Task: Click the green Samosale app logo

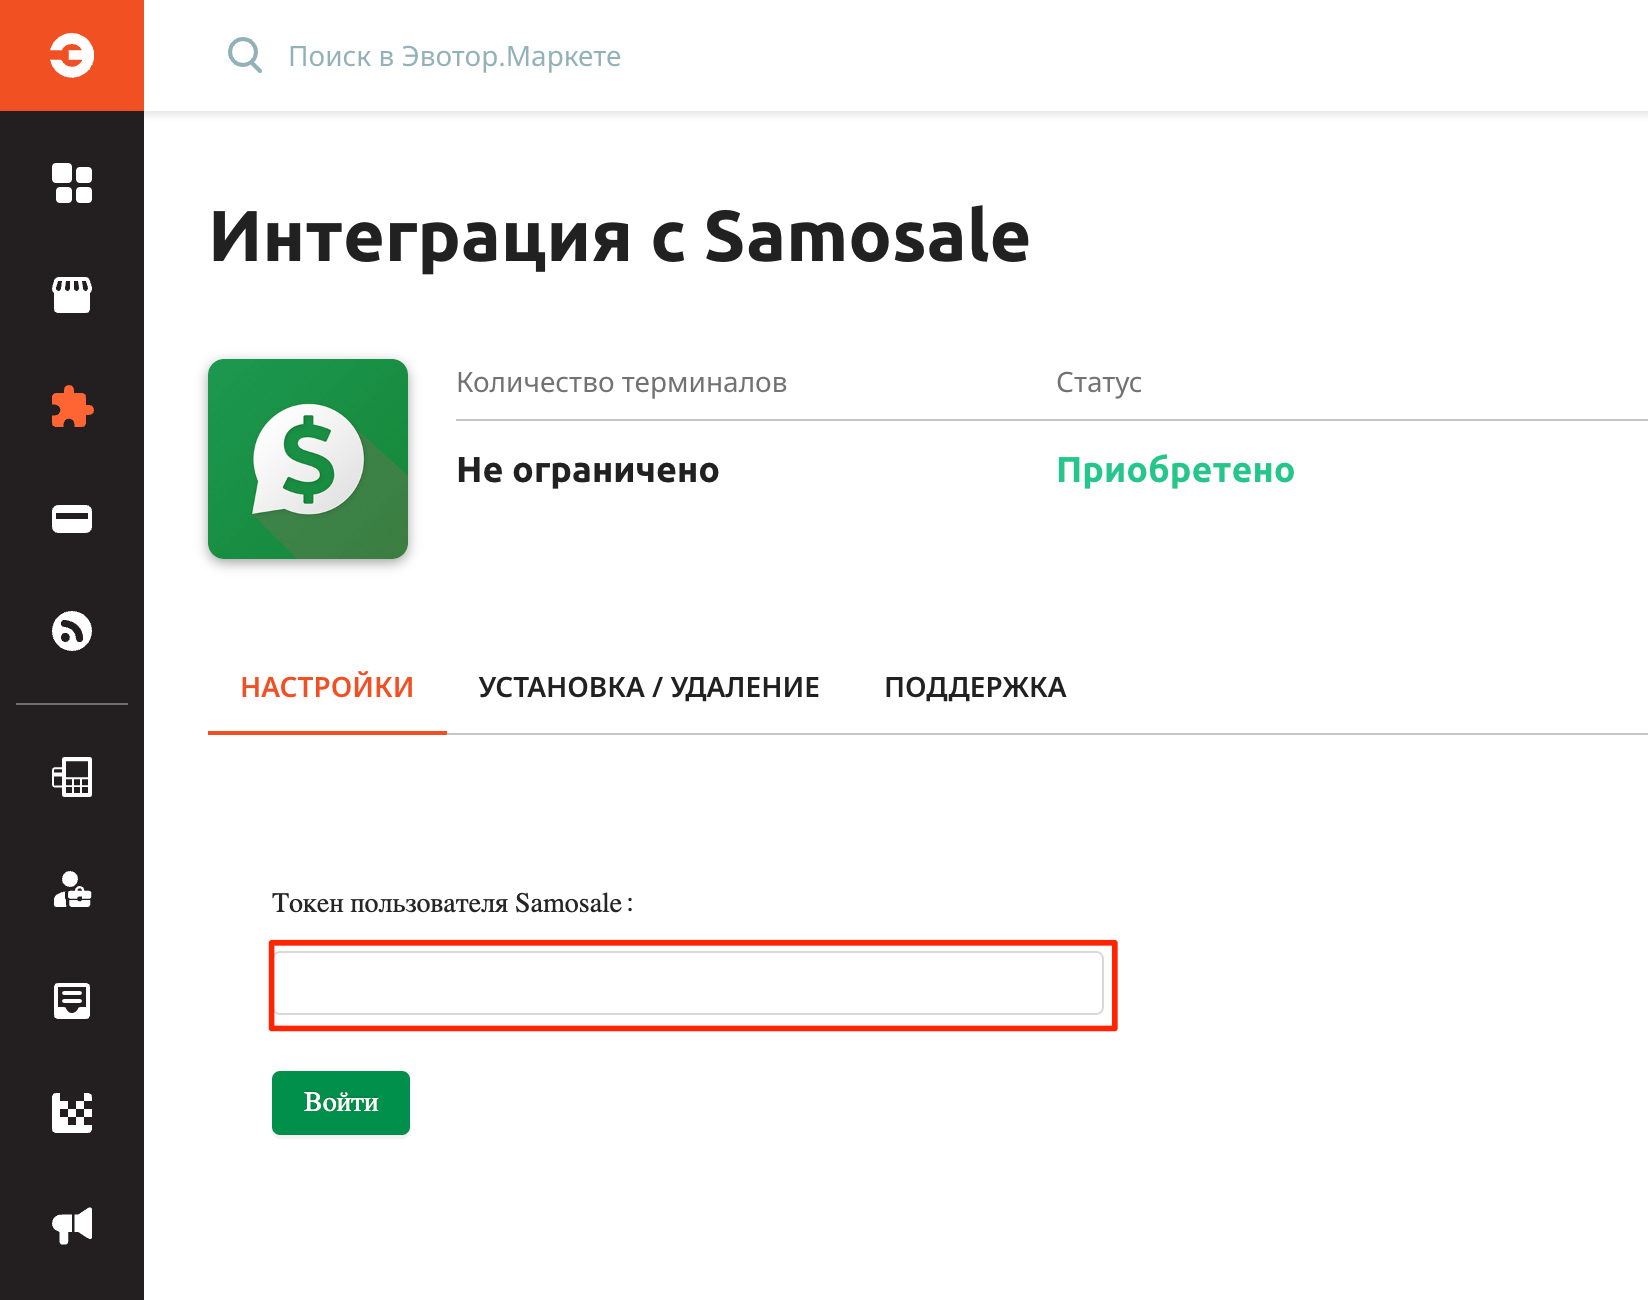Action: tap(308, 459)
